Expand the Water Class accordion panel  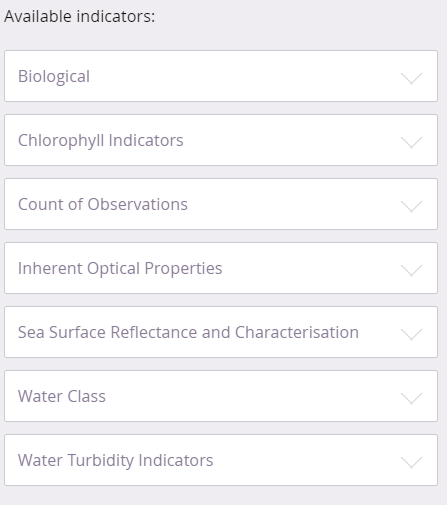(x=221, y=396)
